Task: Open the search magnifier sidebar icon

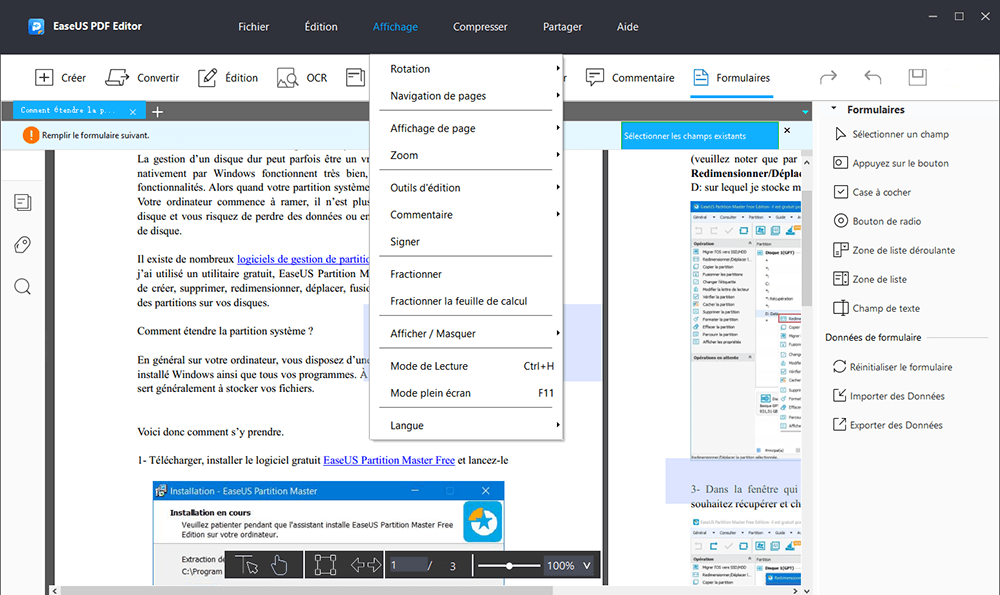Action: point(22,287)
